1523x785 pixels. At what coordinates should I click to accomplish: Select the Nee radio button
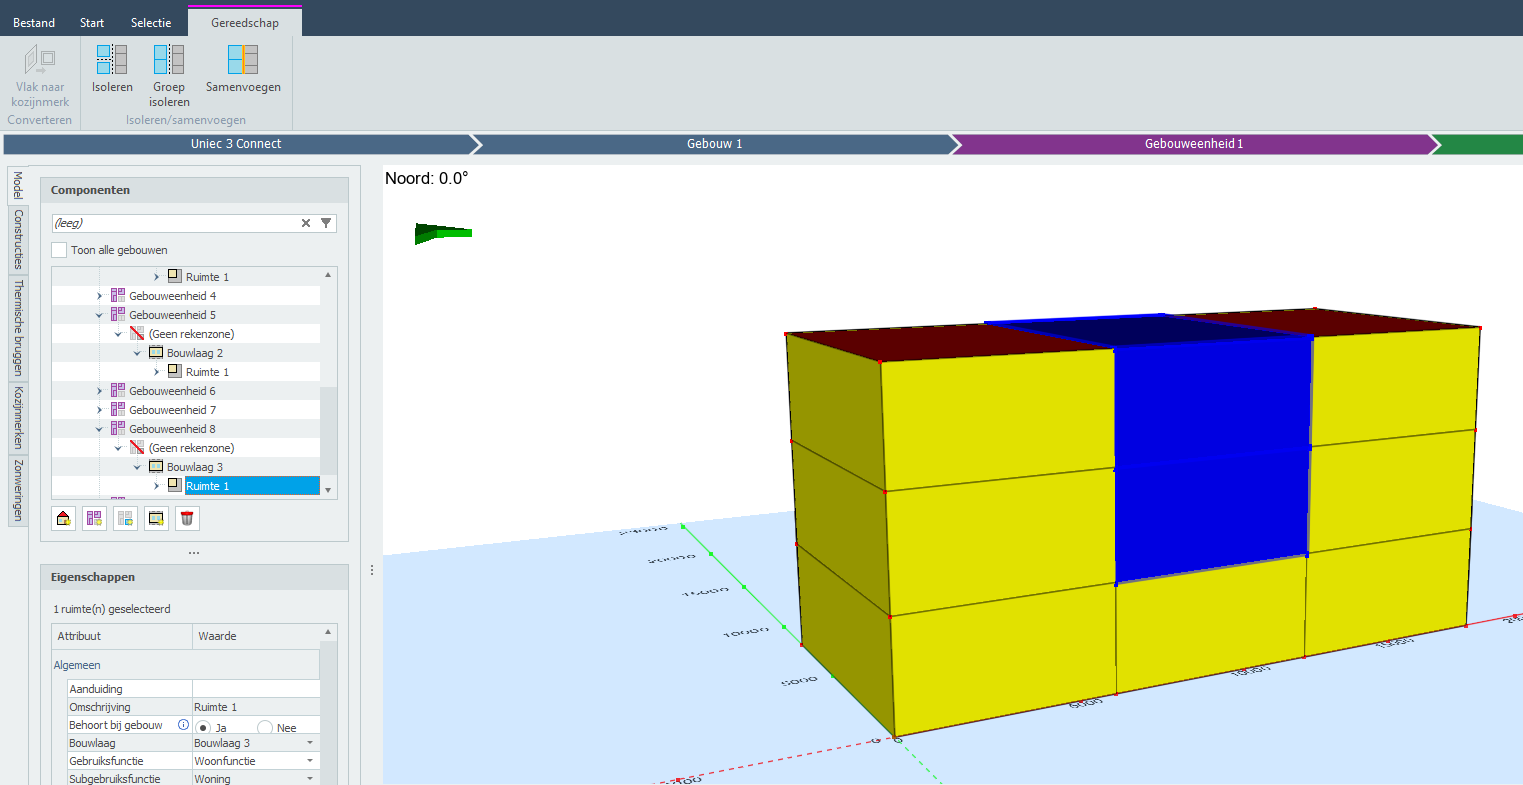(265, 728)
